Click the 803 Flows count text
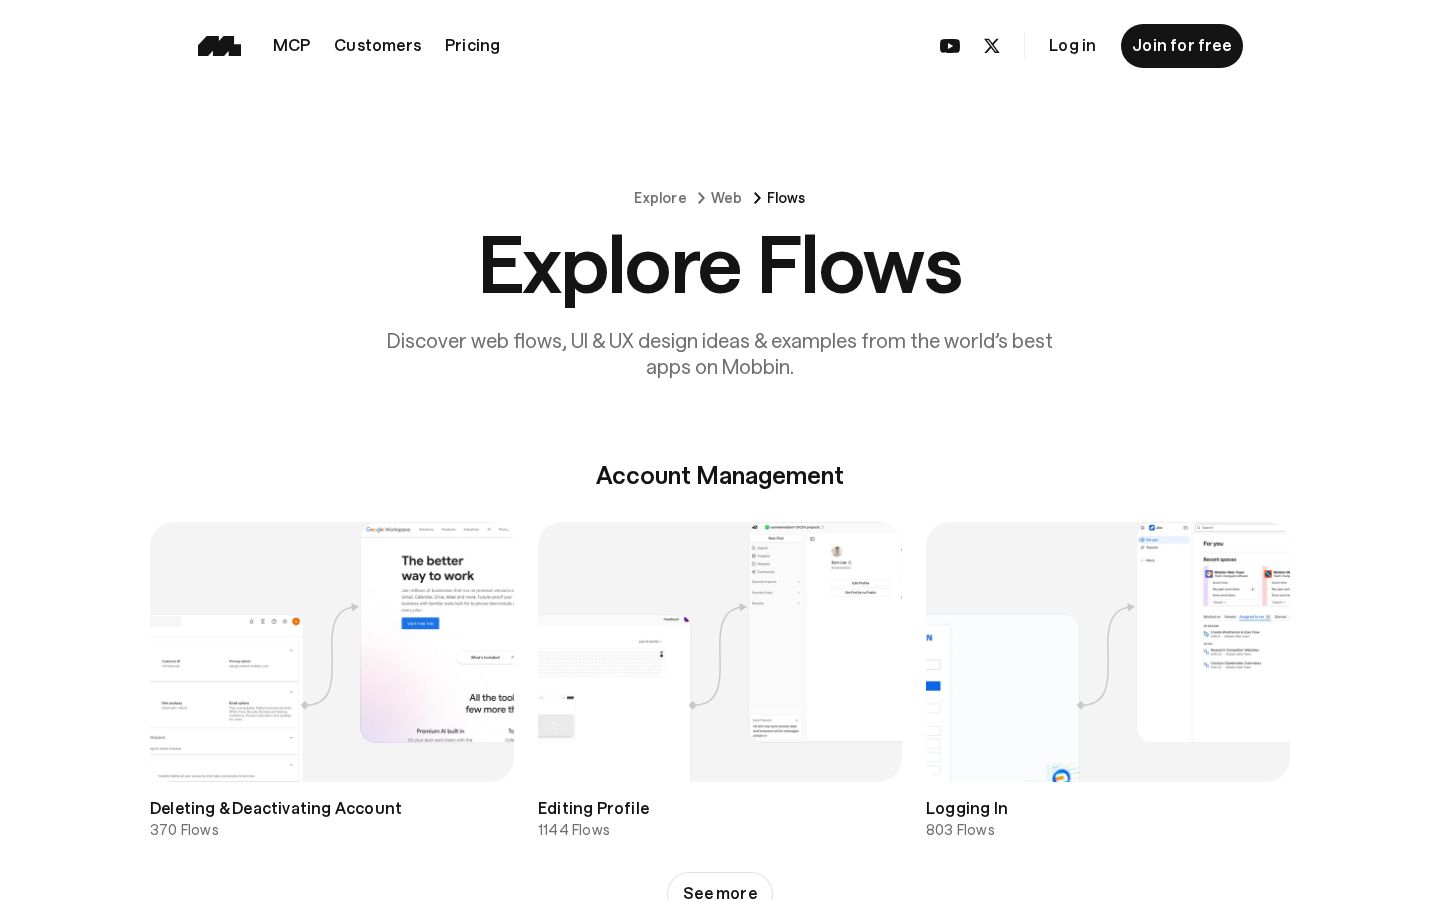Viewport: 1440px width, 900px height. [960, 830]
